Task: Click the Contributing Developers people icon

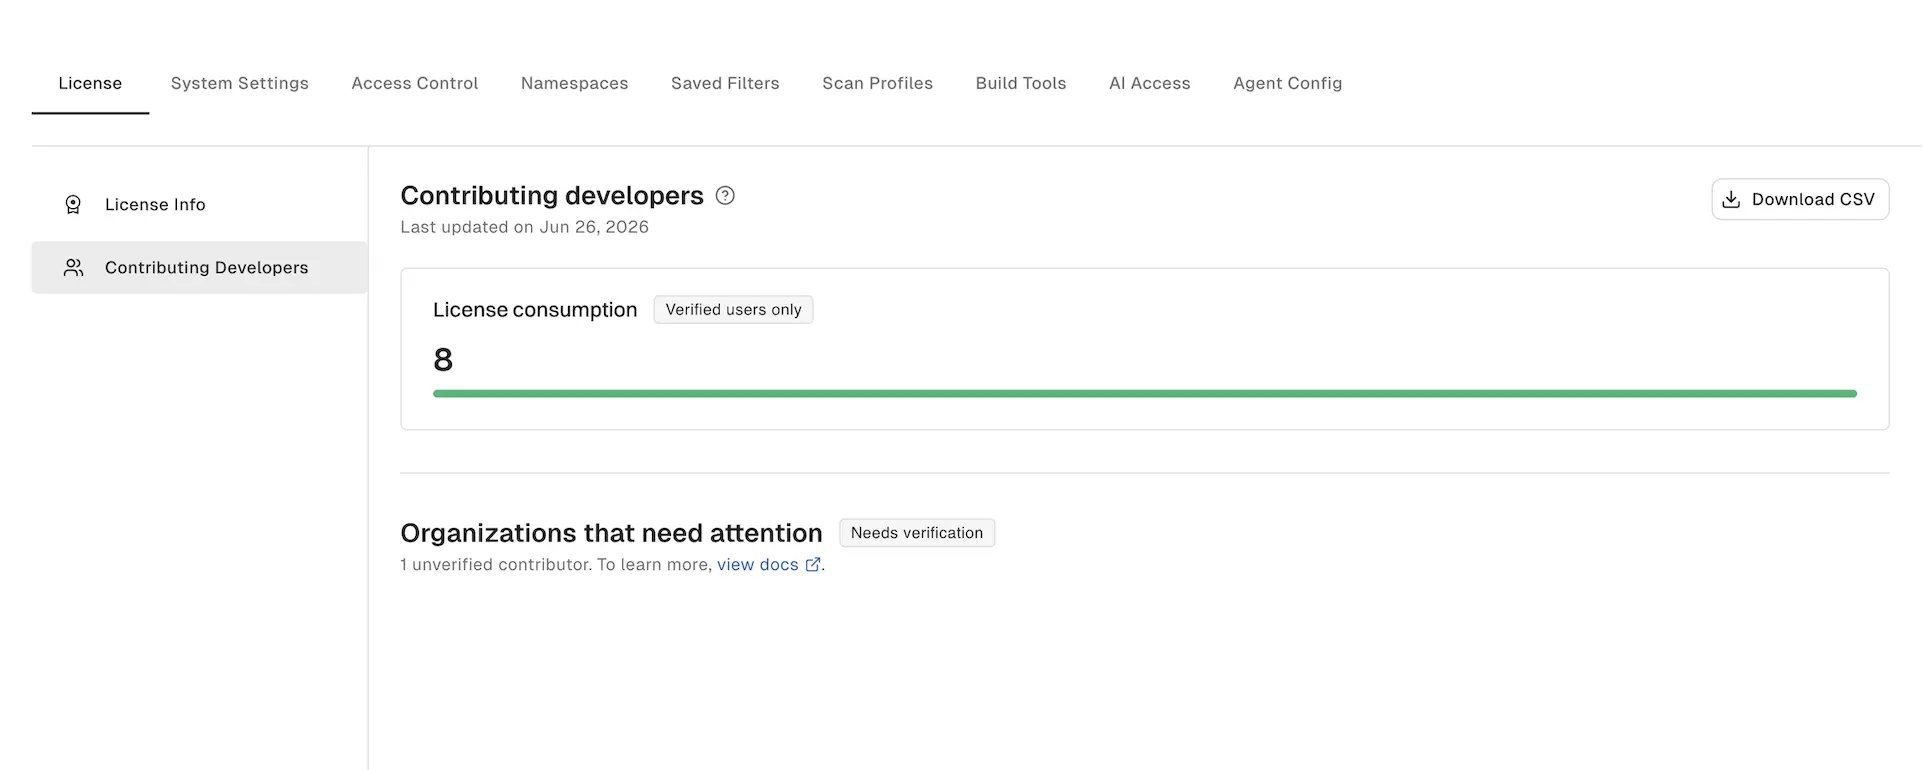Action: pyautogui.click(x=73, y=267)
